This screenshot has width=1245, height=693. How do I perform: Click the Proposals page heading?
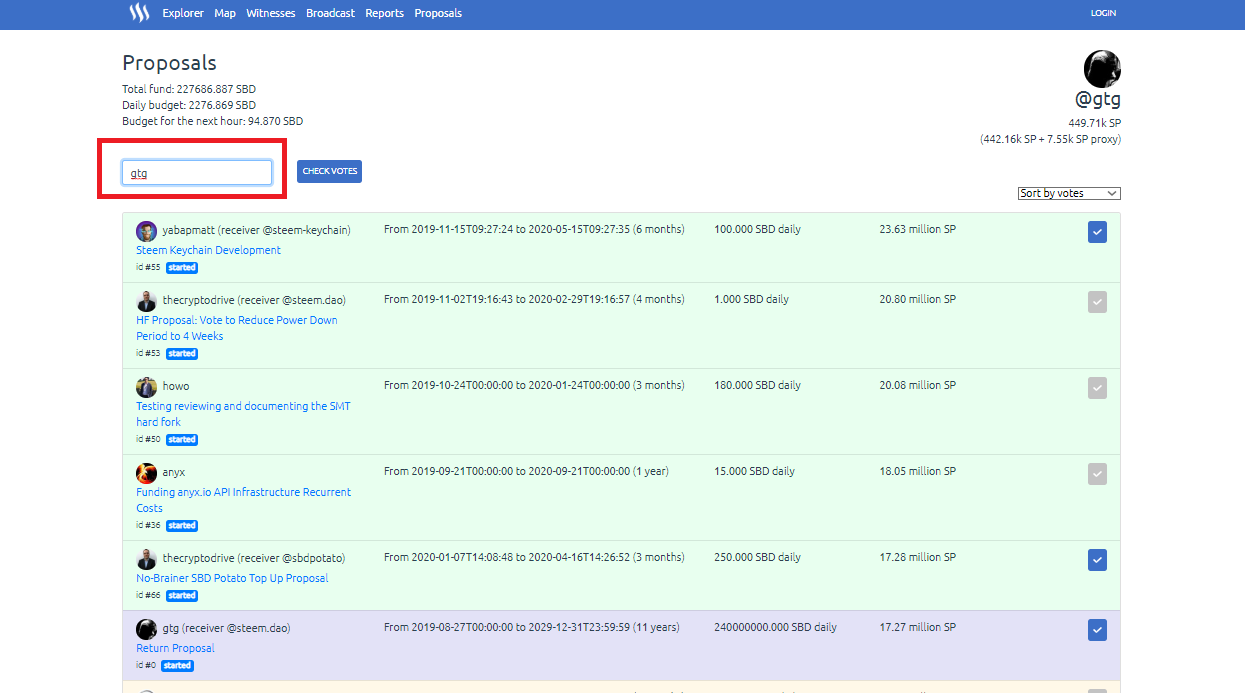click(169, 63)
